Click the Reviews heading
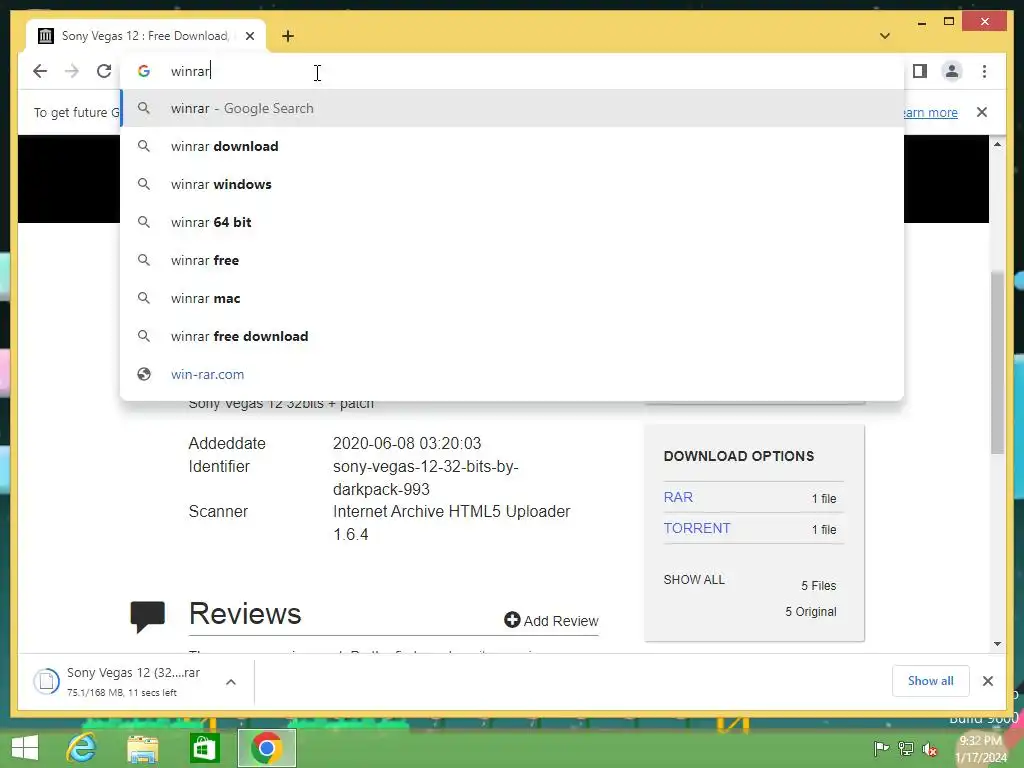The height and width of the screenshot is (768, 1024). pos(245,613)
